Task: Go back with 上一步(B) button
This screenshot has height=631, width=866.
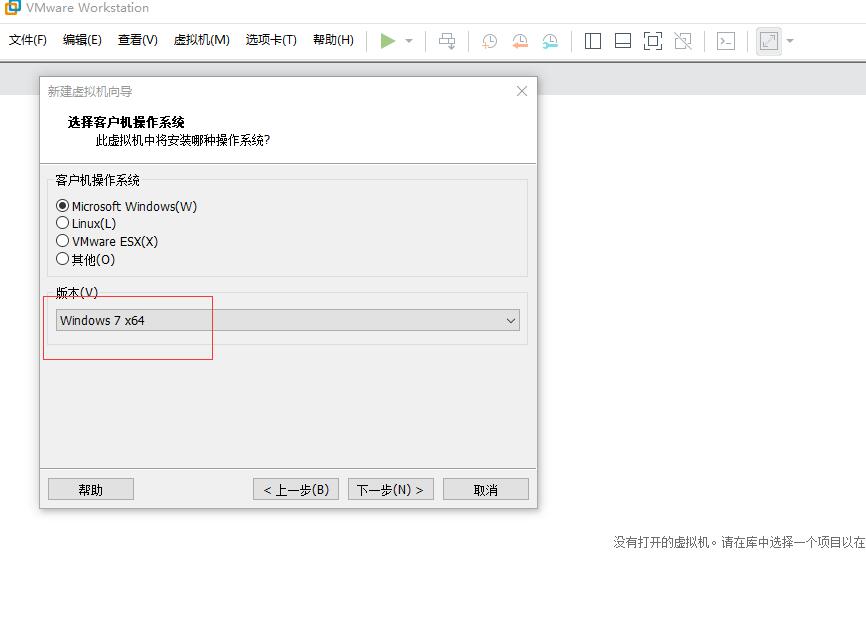Action: coord(295,489)
